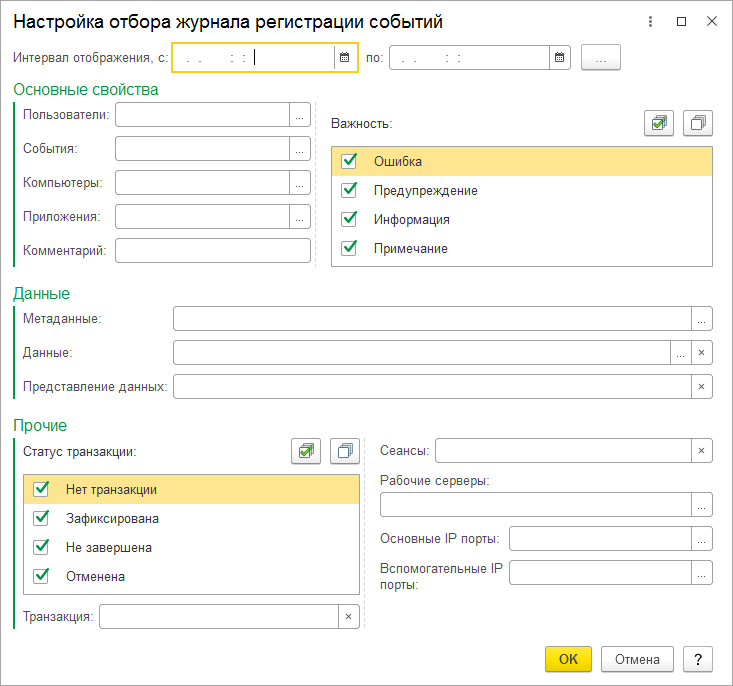Click into the Компьютеры input field

tap(202, 183)
